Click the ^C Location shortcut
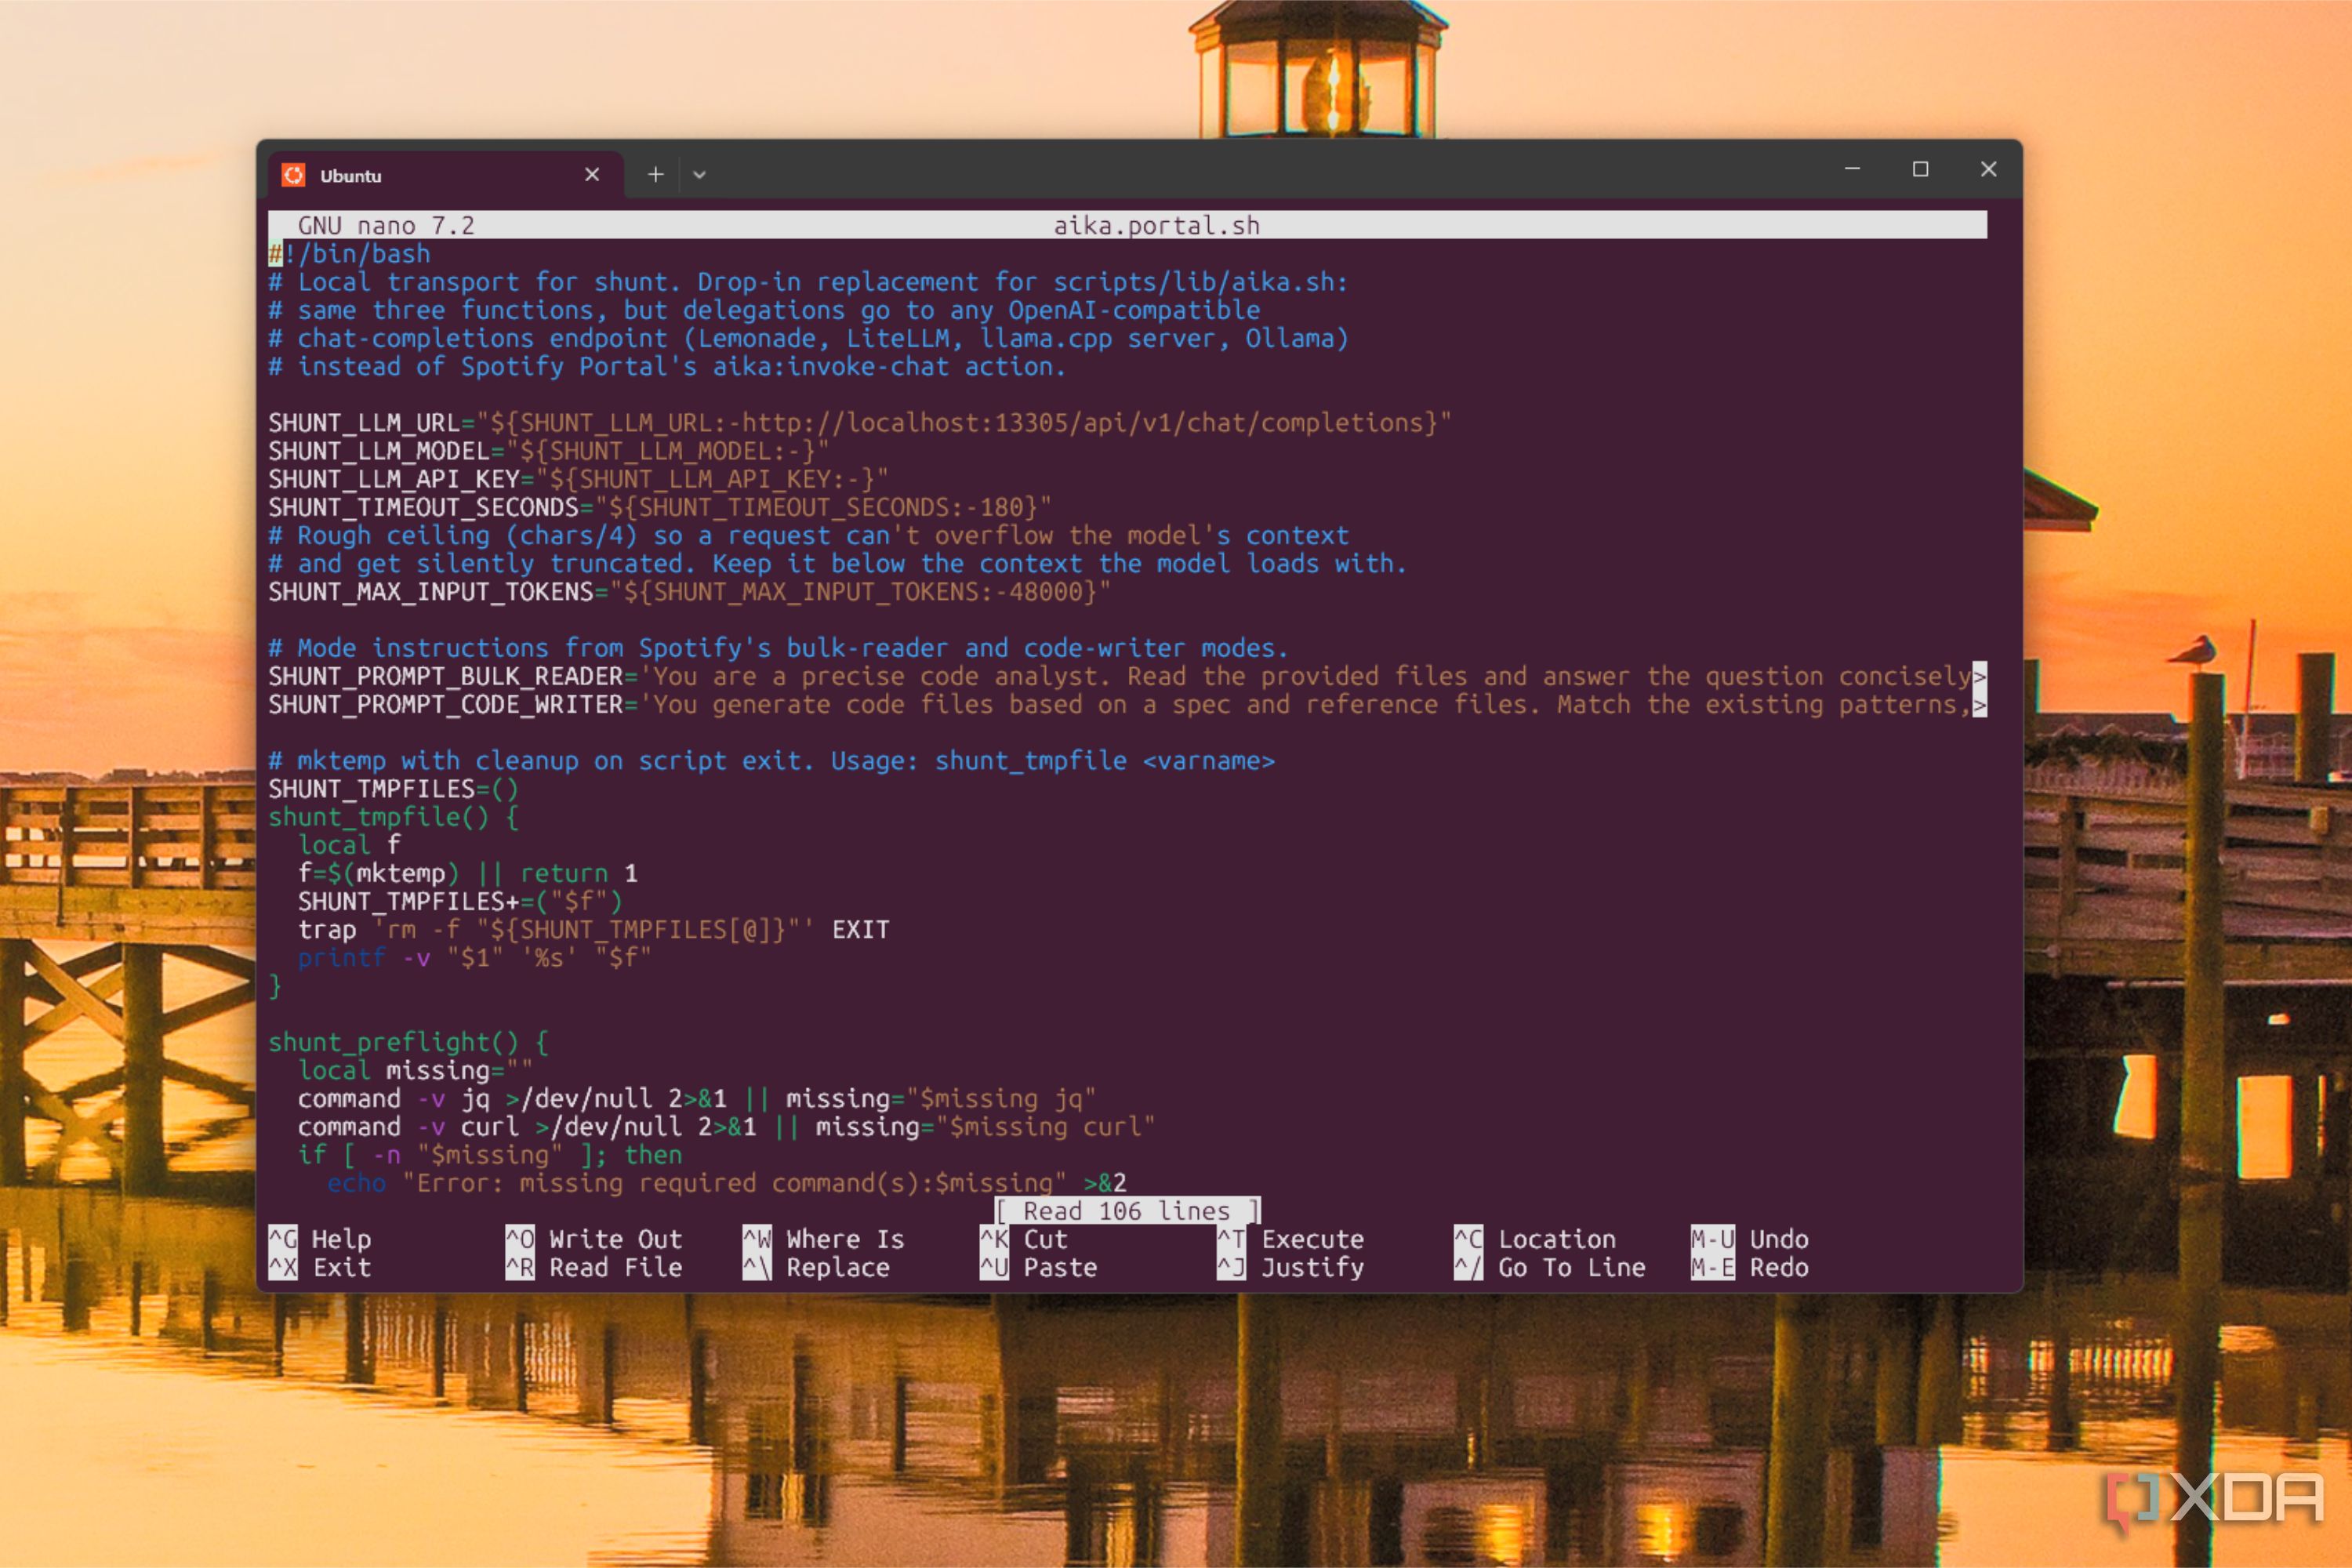This screenshot has height=1568, width=2352. click(x=1535, y=1239)
